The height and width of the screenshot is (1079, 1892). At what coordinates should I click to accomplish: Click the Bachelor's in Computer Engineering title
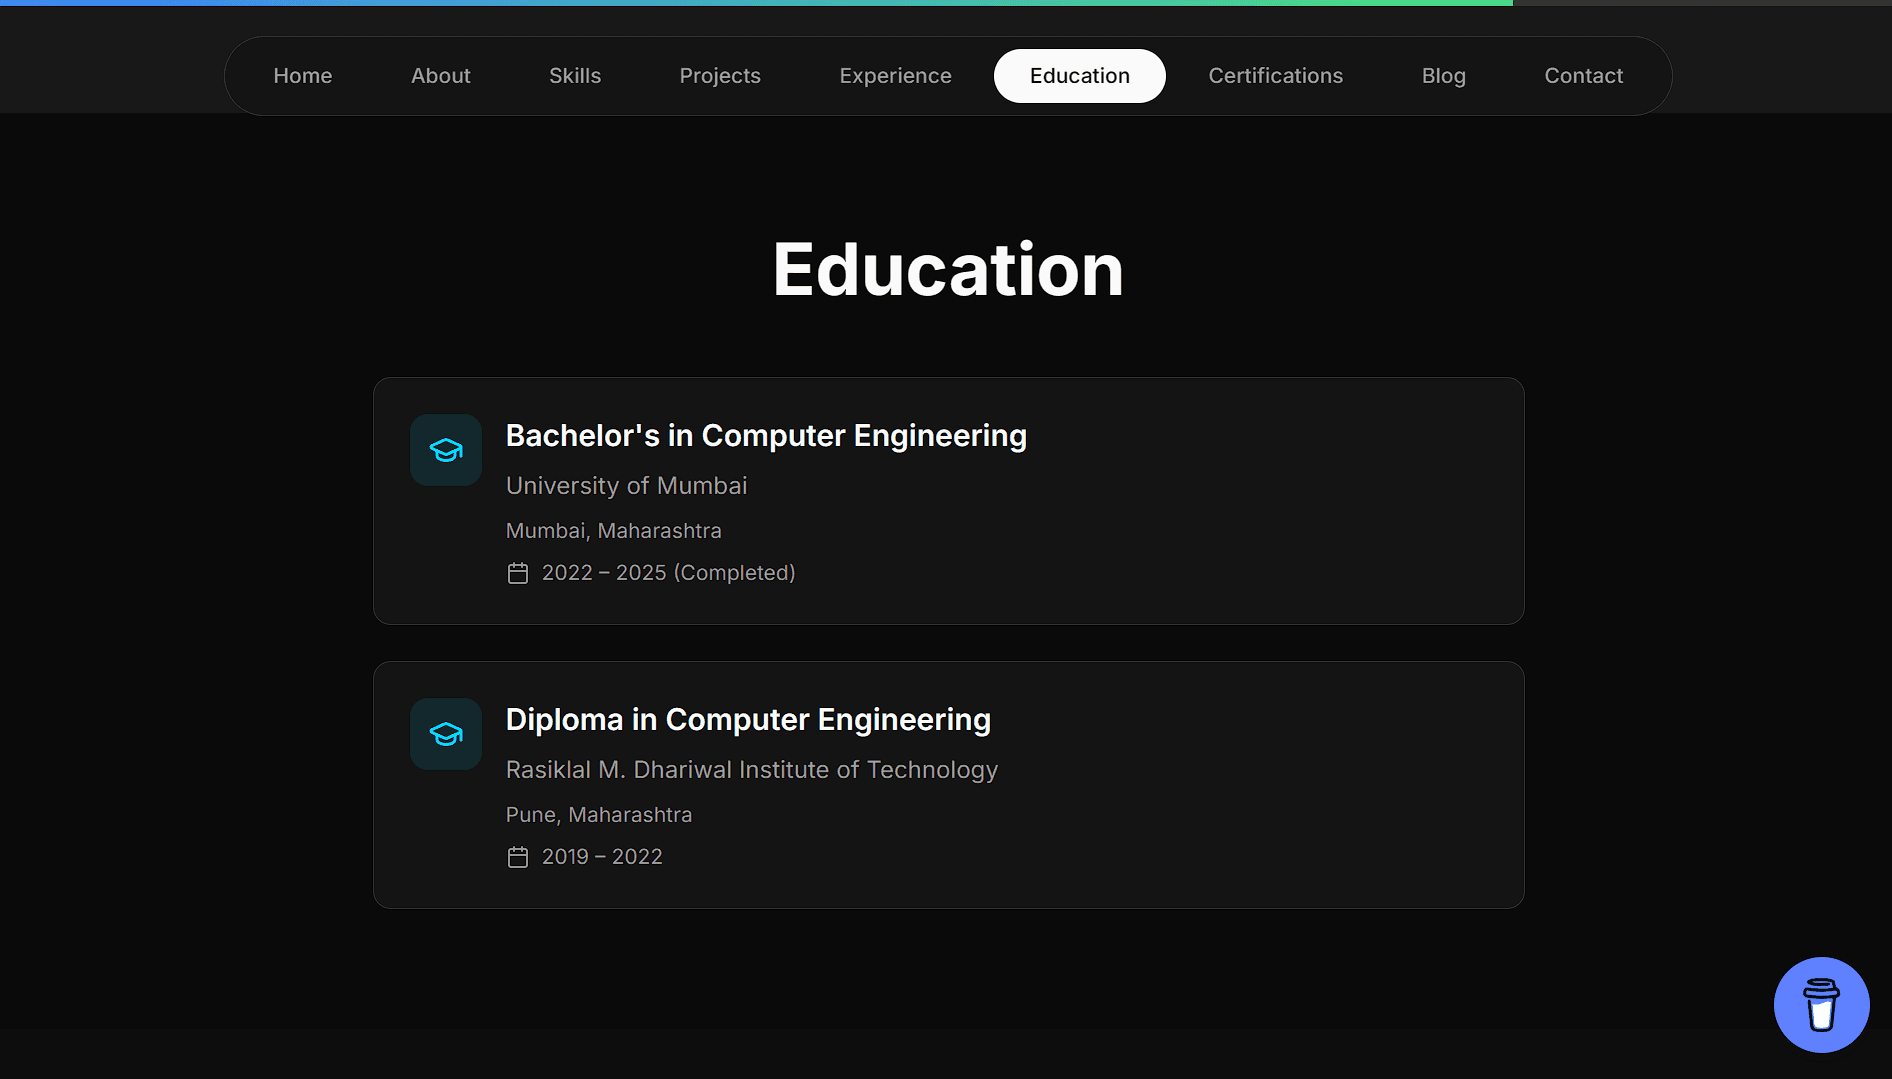(766, 436)
